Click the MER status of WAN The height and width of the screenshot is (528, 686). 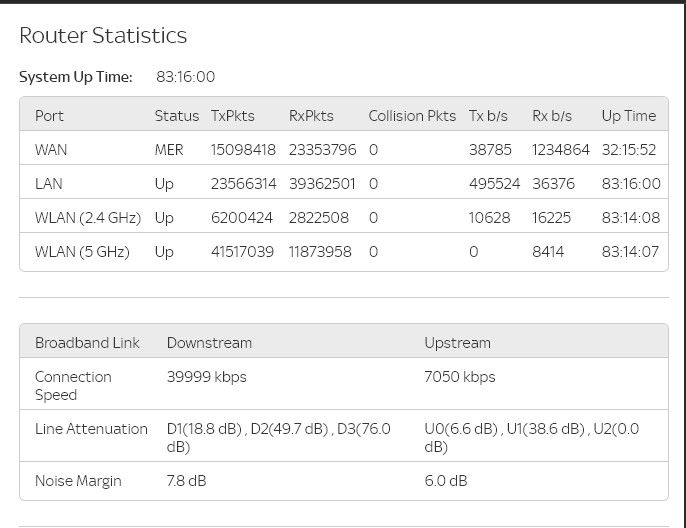coord(169,150)
